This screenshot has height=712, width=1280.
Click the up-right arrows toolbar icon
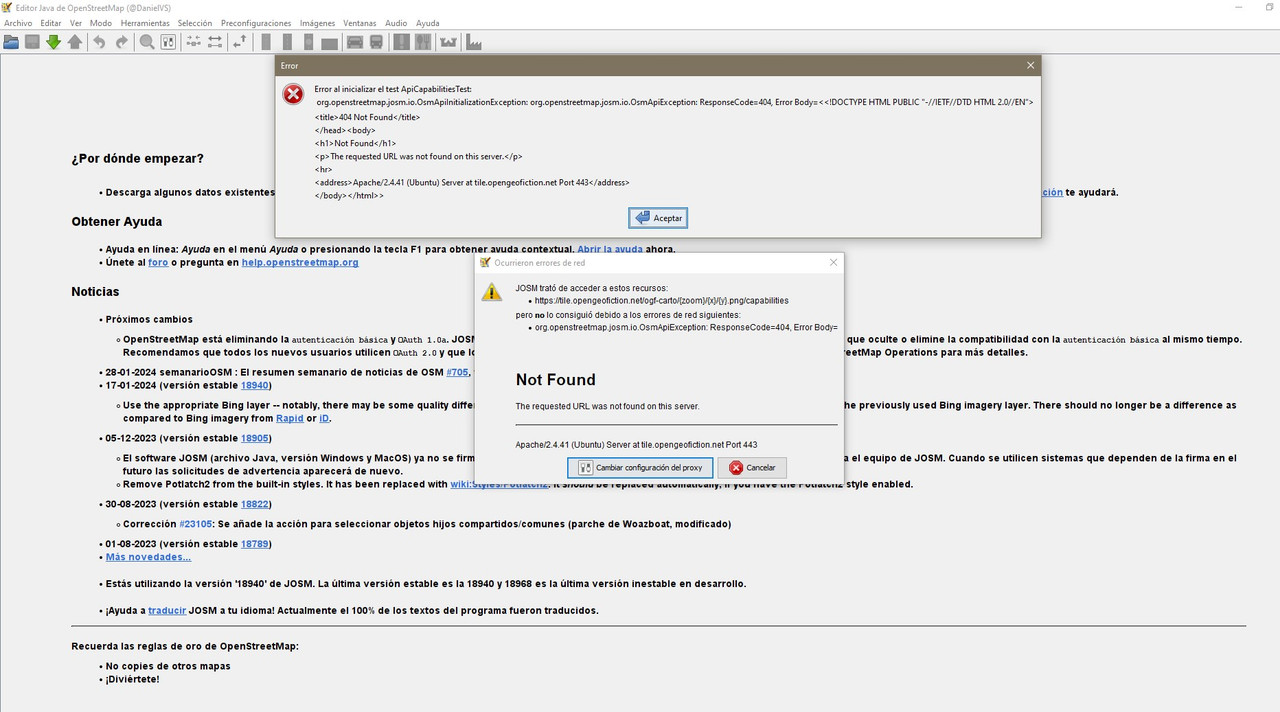(240, 42)
